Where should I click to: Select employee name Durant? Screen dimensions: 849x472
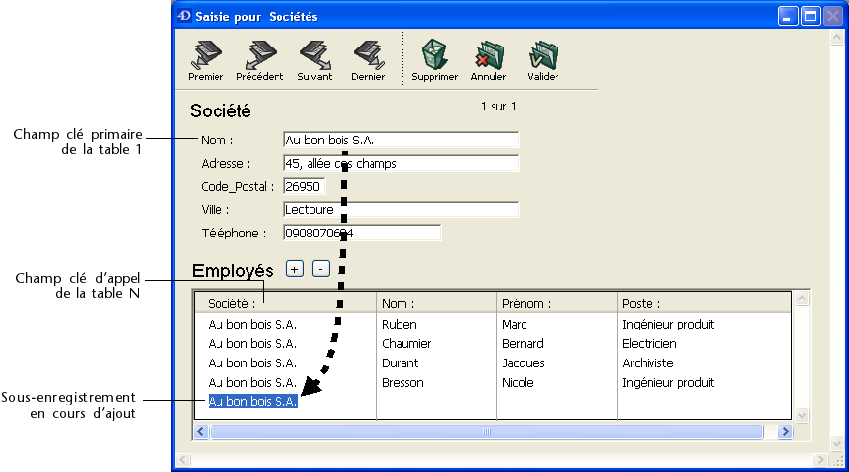pos(400,363)
